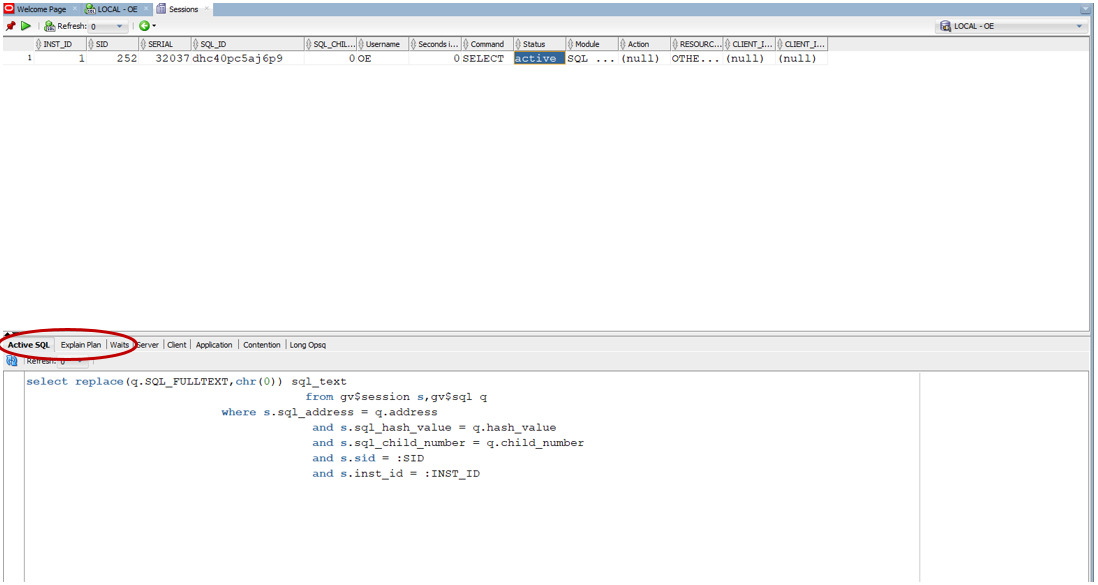Close the LOCAL - OE worksheet tab
Viewport: 1098px width, 585px height.
tap(145, 9)
